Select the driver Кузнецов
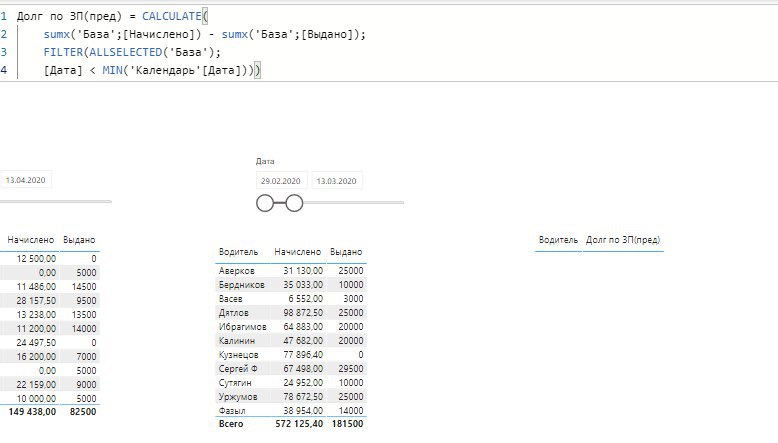Viewport: 778px width, 443px height. coord(238,355)
